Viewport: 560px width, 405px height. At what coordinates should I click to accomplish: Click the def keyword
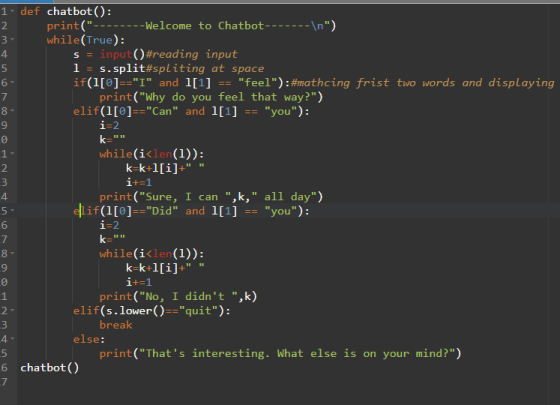click(x=30, y=11)
